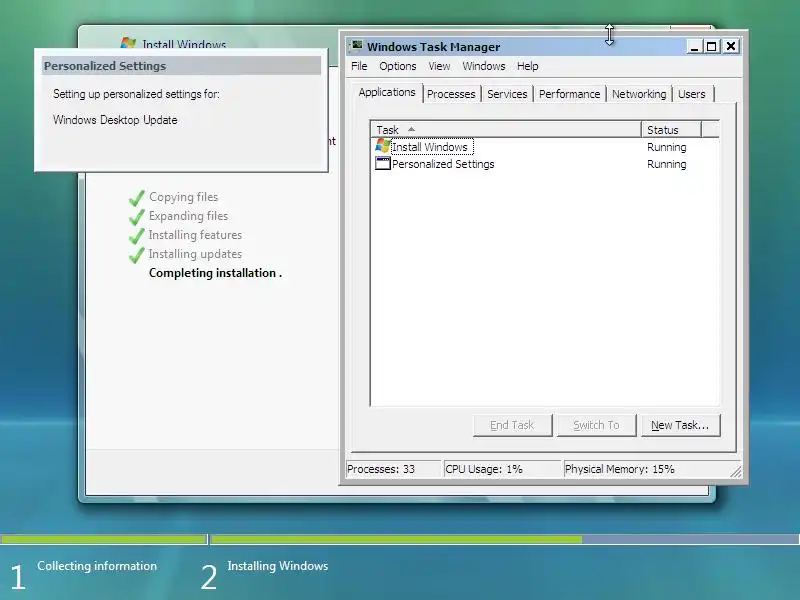
Task: Click Setting up personalized settings for text
Action: pyautogui.click(x=136, y=94)
